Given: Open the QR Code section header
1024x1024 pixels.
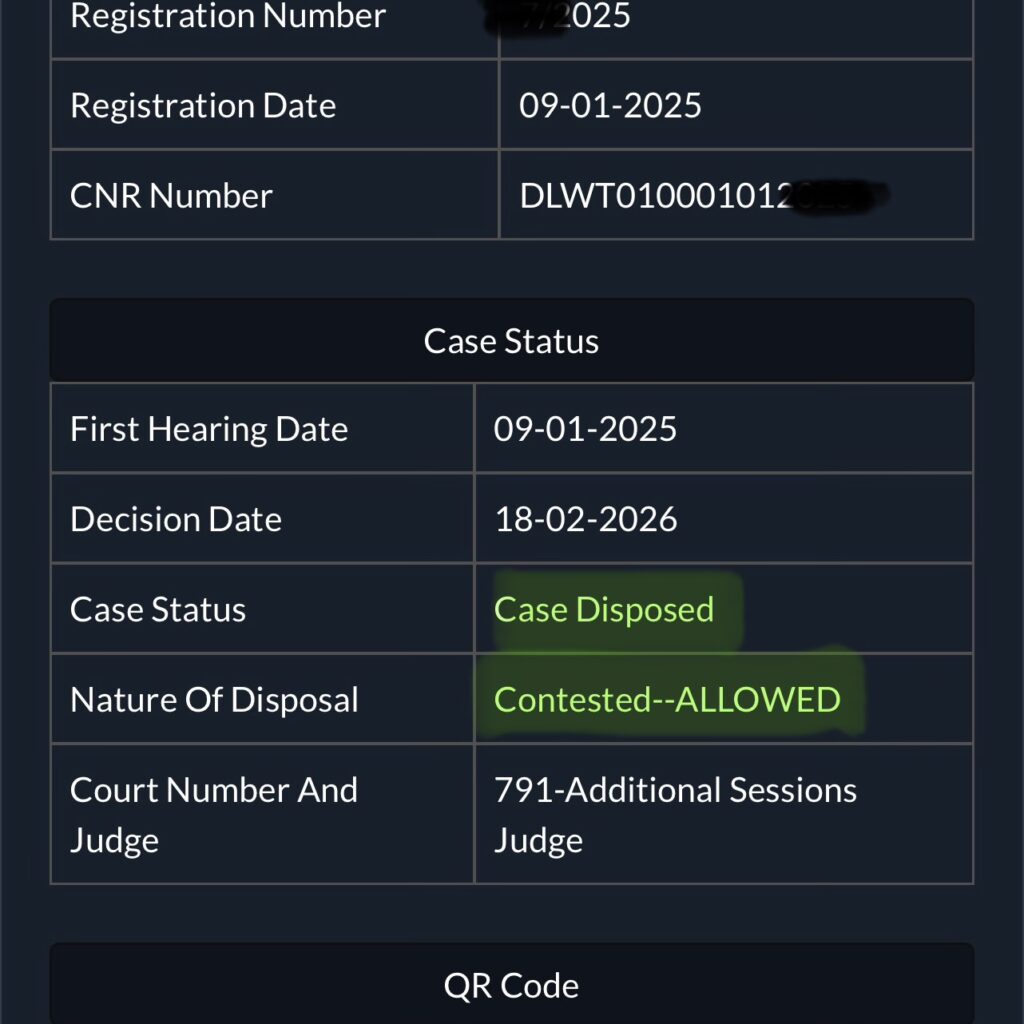Looking at the screenshot, I should point(511,986).
